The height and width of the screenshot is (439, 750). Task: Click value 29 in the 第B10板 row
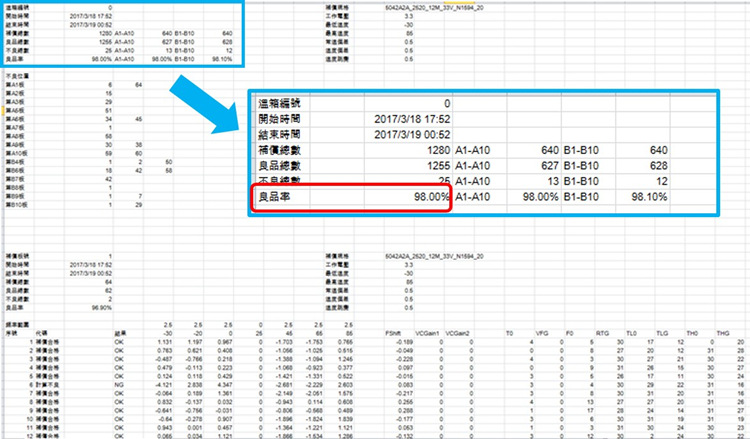click(138, 205)
